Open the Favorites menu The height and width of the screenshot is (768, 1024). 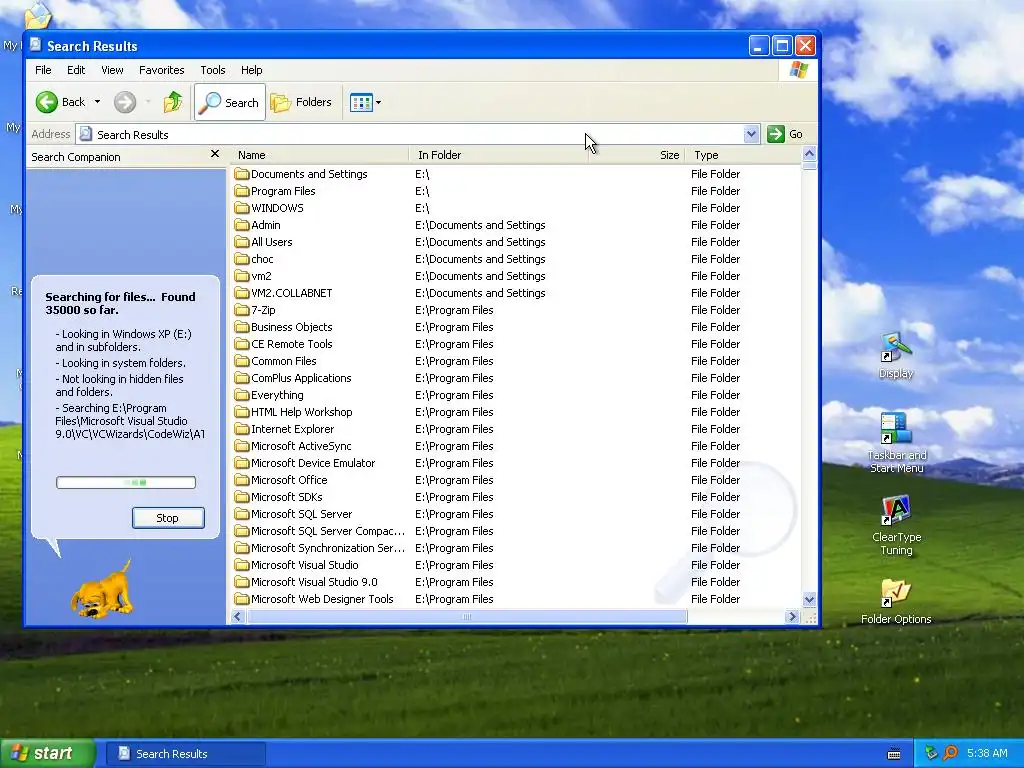(x=161, y=70)
